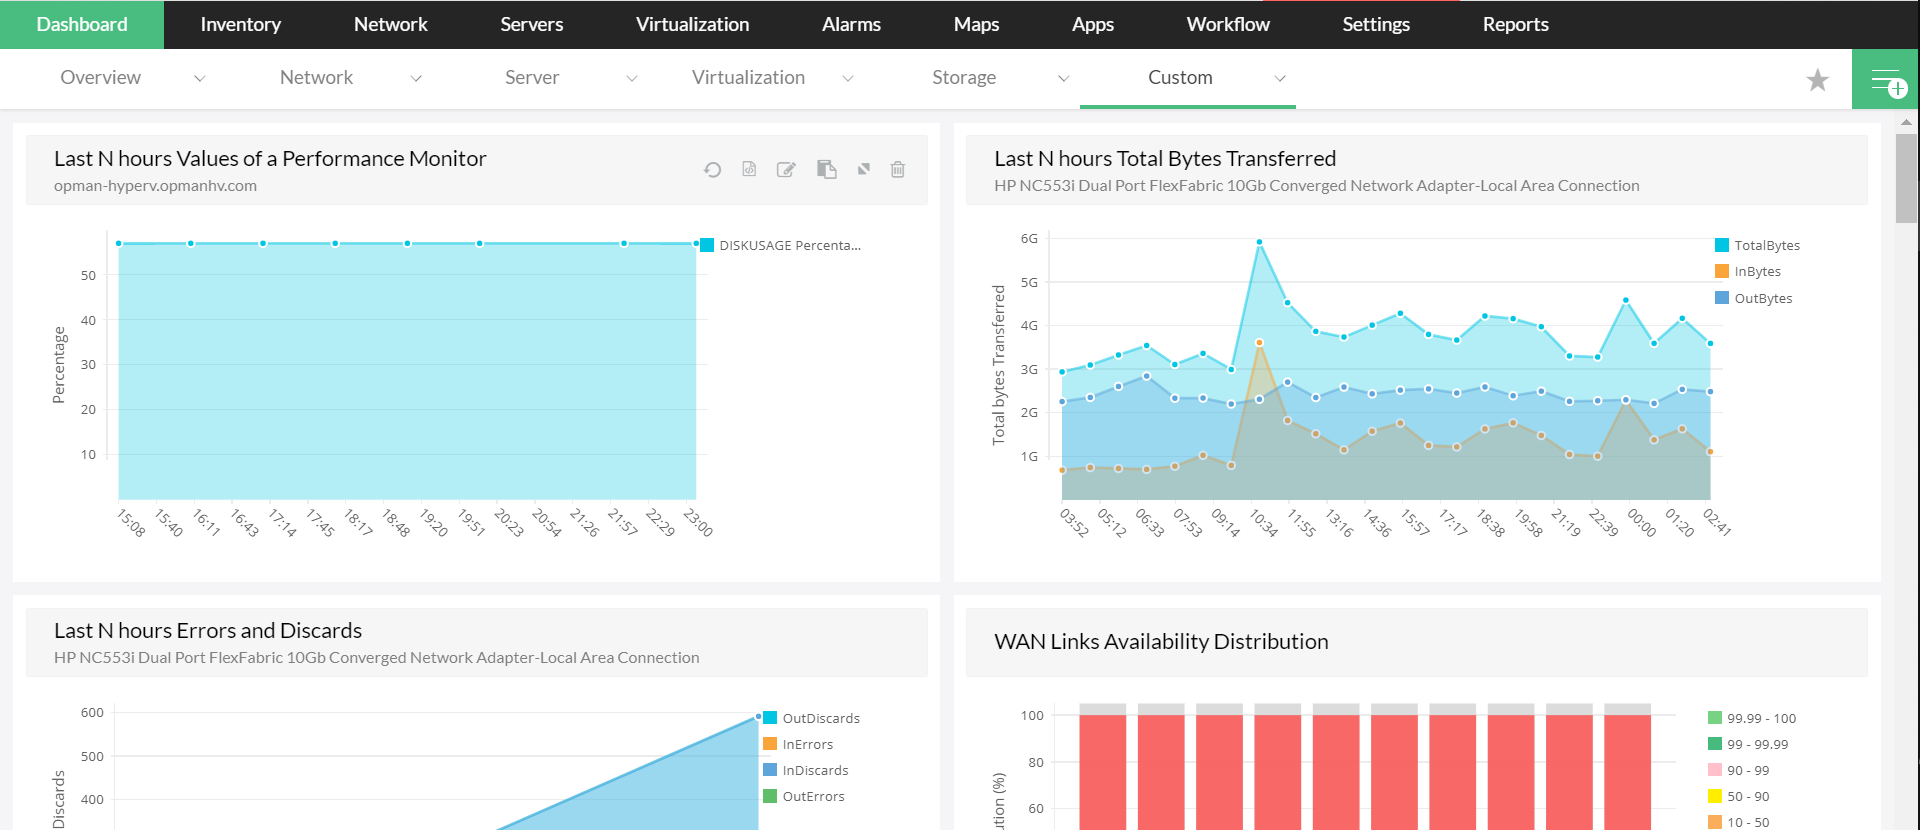1920x830 pixels.
Task: Click the DISKUSAGE Percentage legend swatch
Action: tap(707, 246)
